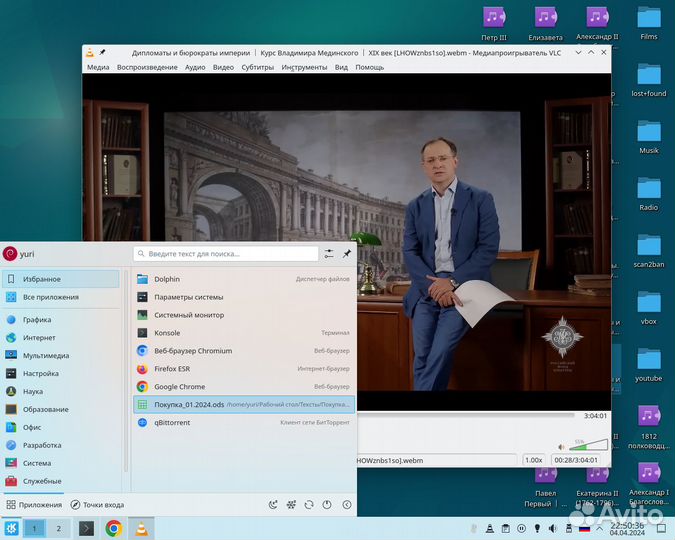675x540 pixels.
Task: Click the 1.00x playback speed button
Action: [534, 460]
